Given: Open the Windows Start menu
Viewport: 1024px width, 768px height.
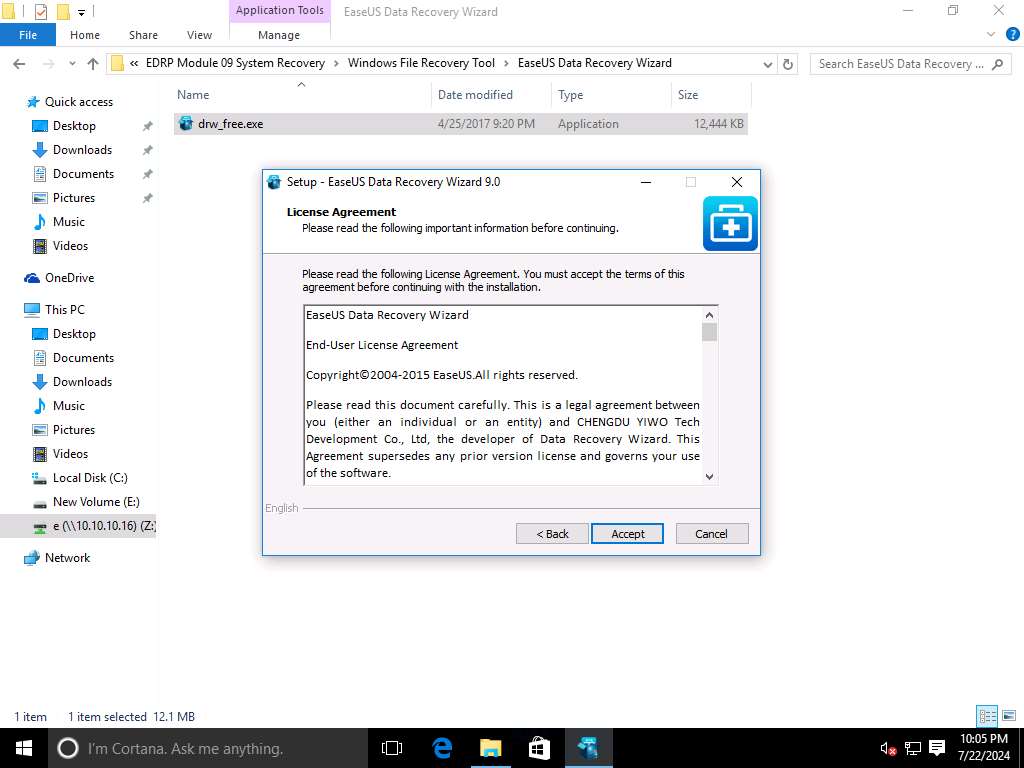Looking at the screenshot, I should pos(24,748).
